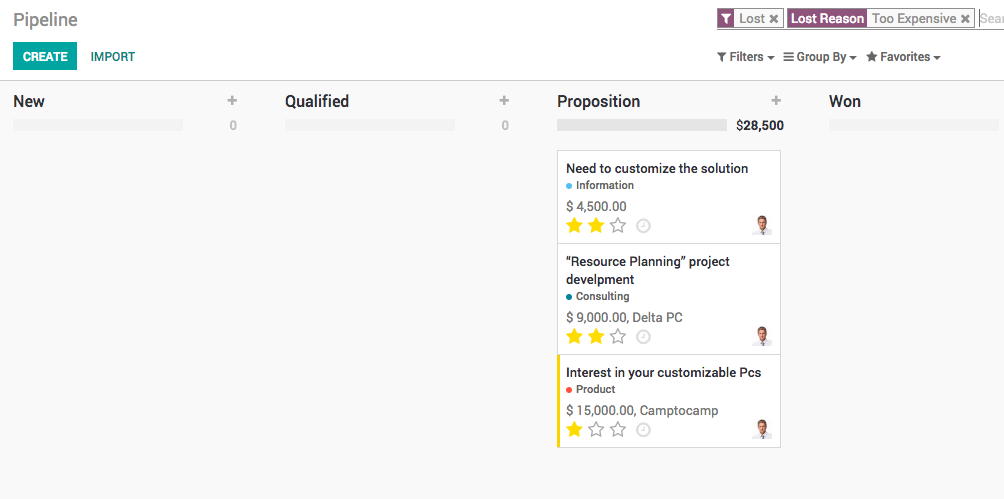Click activity clock on Resource Planning card
Viewport: 1004px width, 499px height.
point(643,337)
